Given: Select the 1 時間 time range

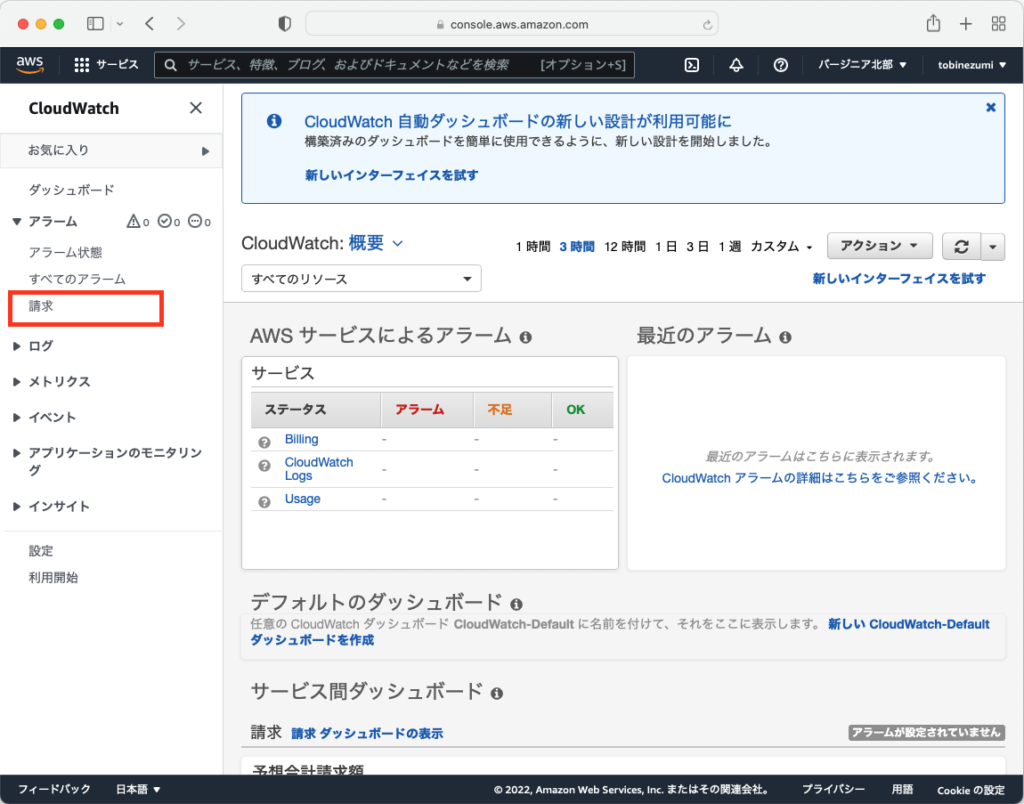Looking at the screenshot, I should 532,246.
